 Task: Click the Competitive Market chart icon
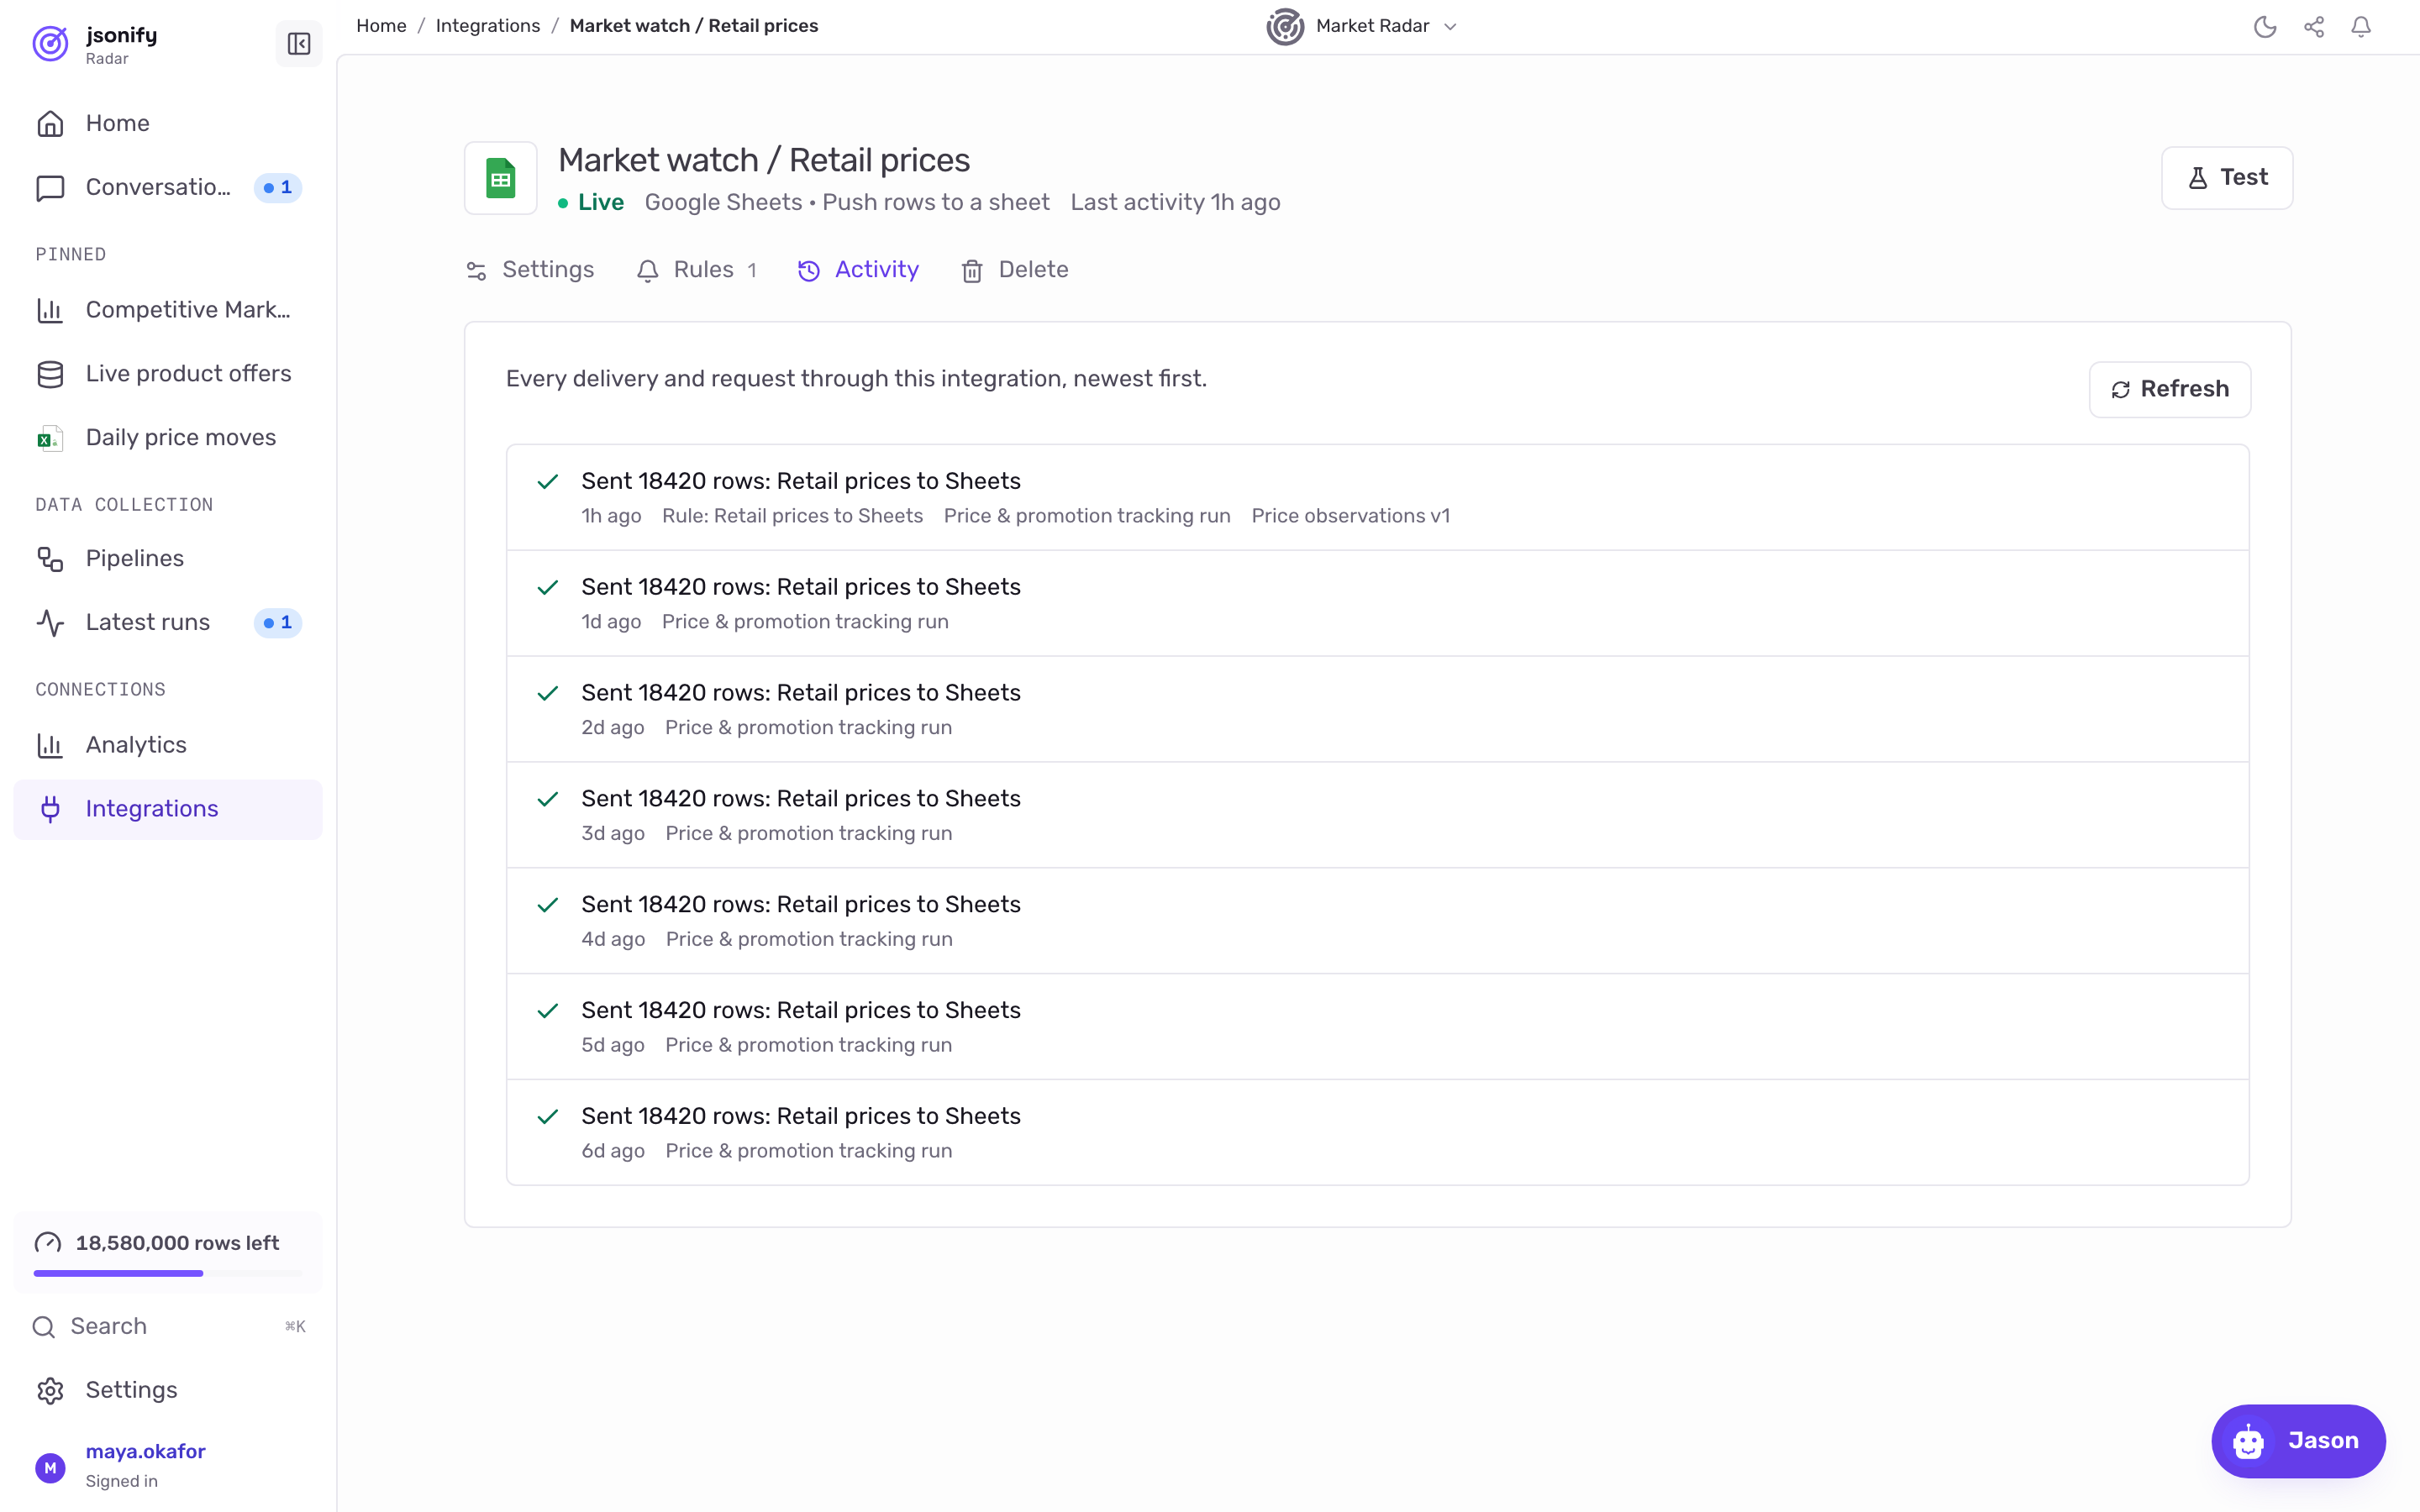[50, 310]
